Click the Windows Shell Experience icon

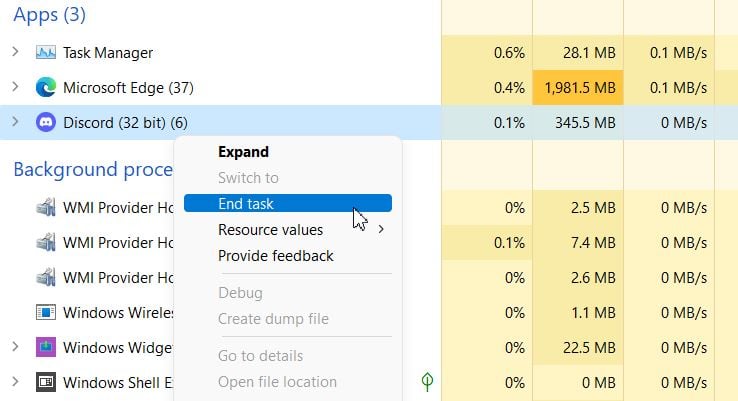[x=46, y=382]
